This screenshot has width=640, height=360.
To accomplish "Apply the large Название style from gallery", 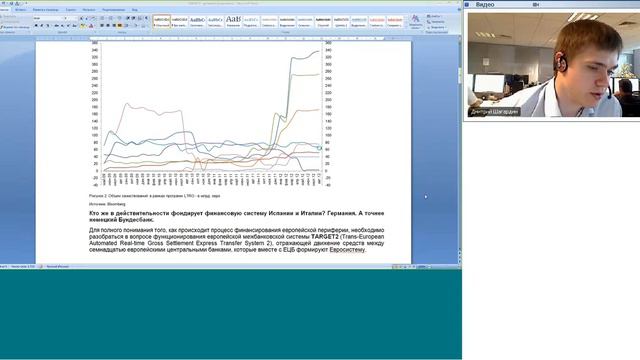I will 233,22.
